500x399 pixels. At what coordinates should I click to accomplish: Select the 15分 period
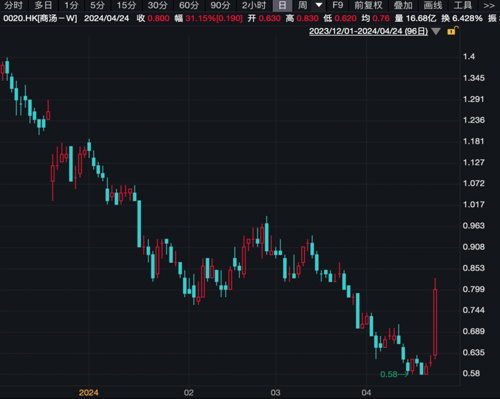click(x=126, y=5)
